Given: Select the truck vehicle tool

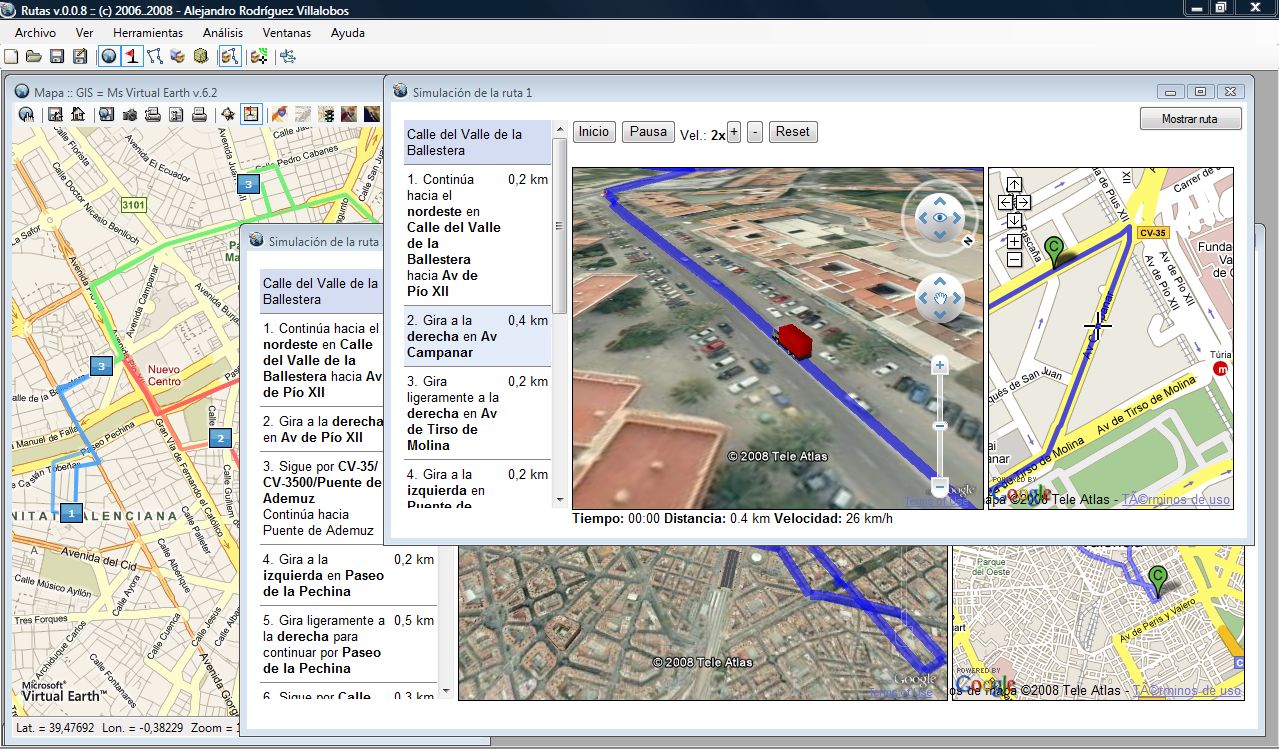Looking at the screenshot, I should 178,57.
